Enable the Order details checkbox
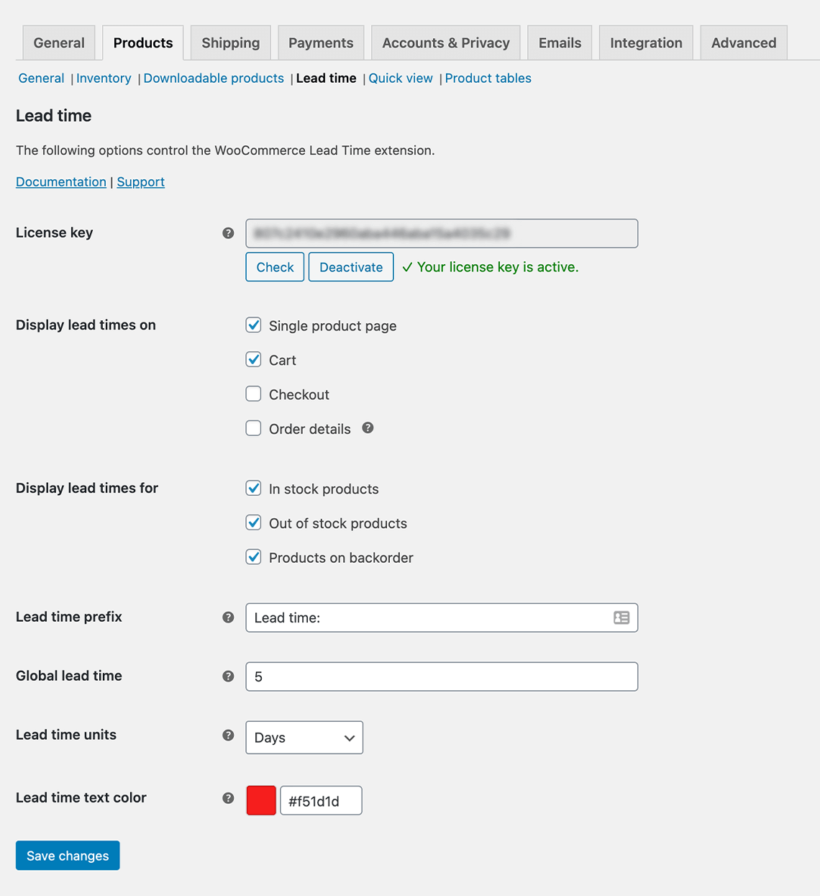The width and height of the screenshot is (820, 896). [253, 428]
